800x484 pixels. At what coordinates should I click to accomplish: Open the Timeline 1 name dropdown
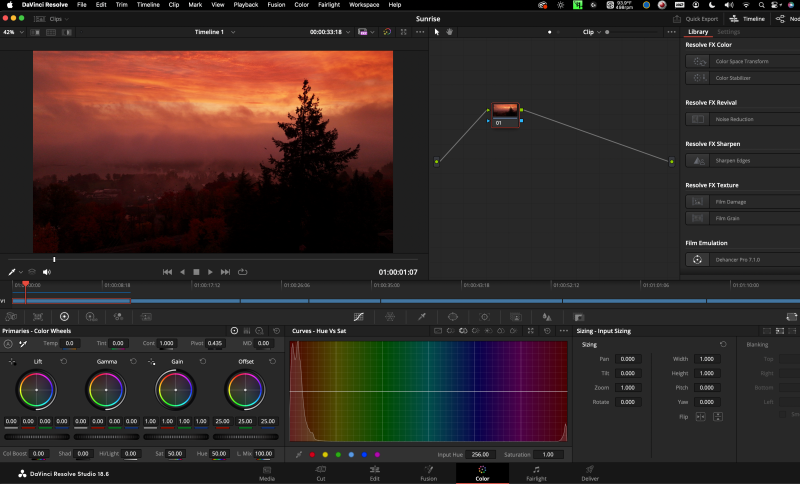(214, 32)
